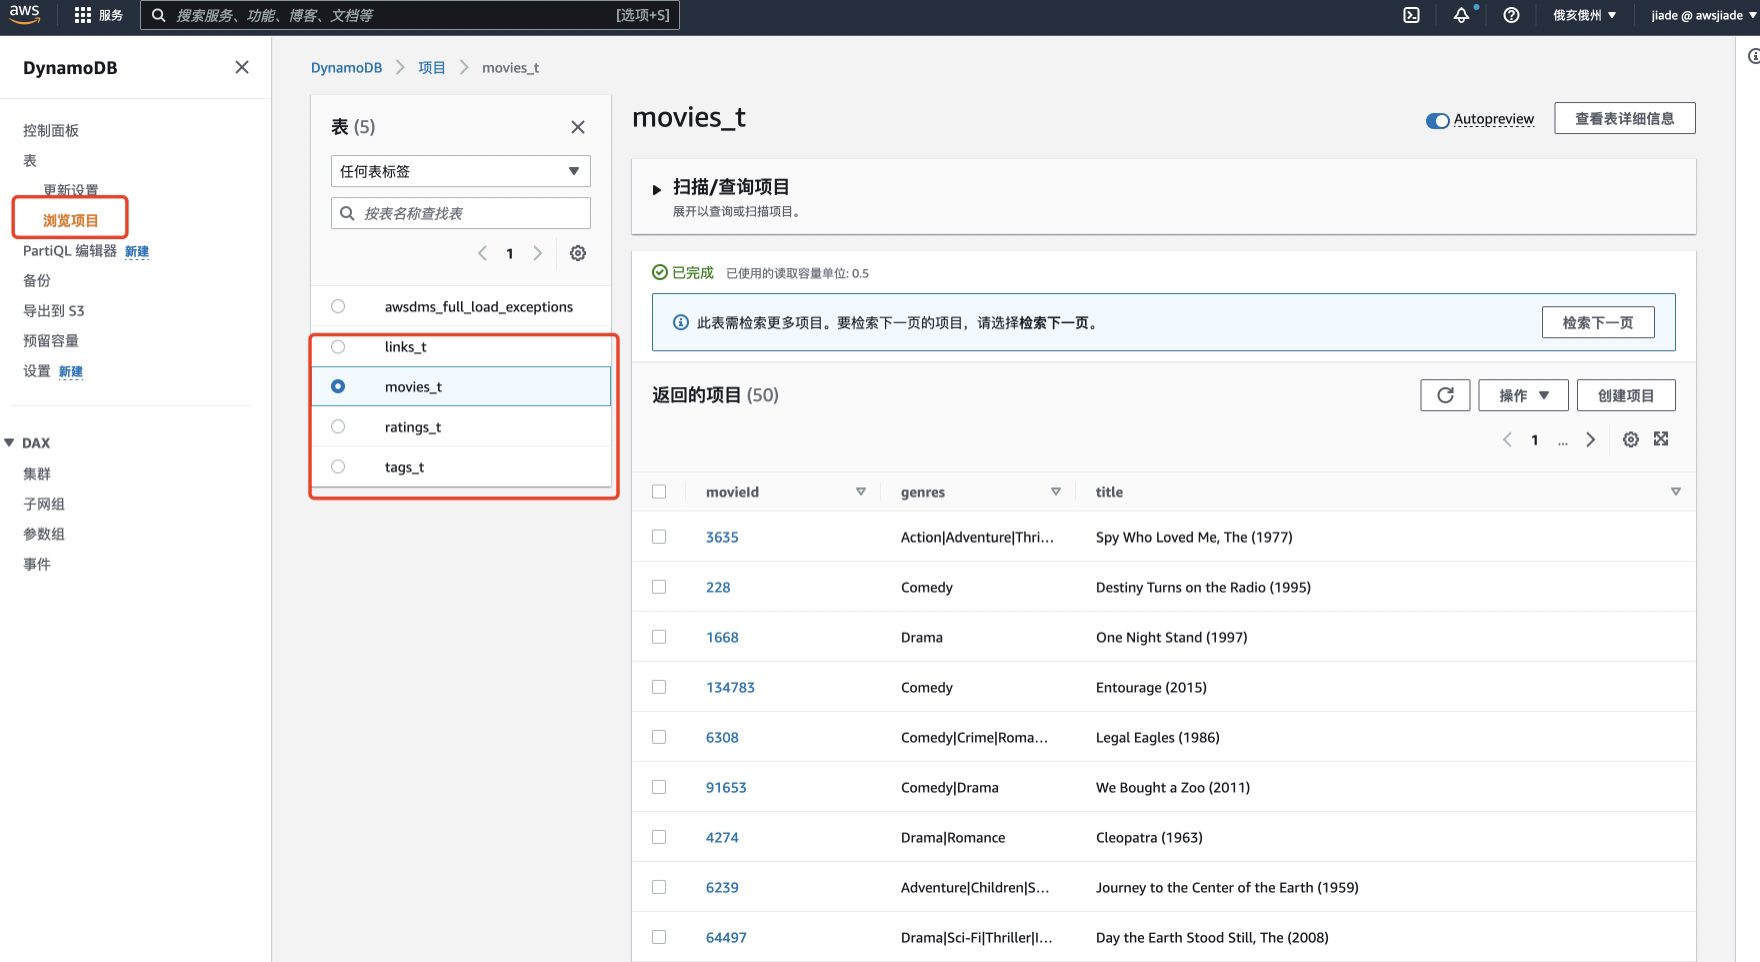Open table list settings gear icon

pos(578,254)
